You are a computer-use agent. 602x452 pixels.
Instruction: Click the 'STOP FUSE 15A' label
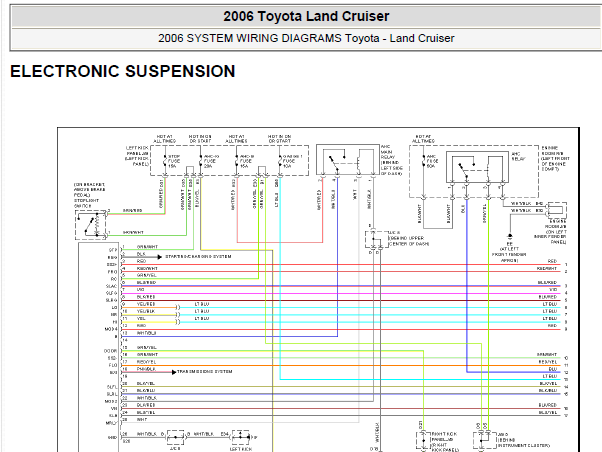tap(174, 161)
